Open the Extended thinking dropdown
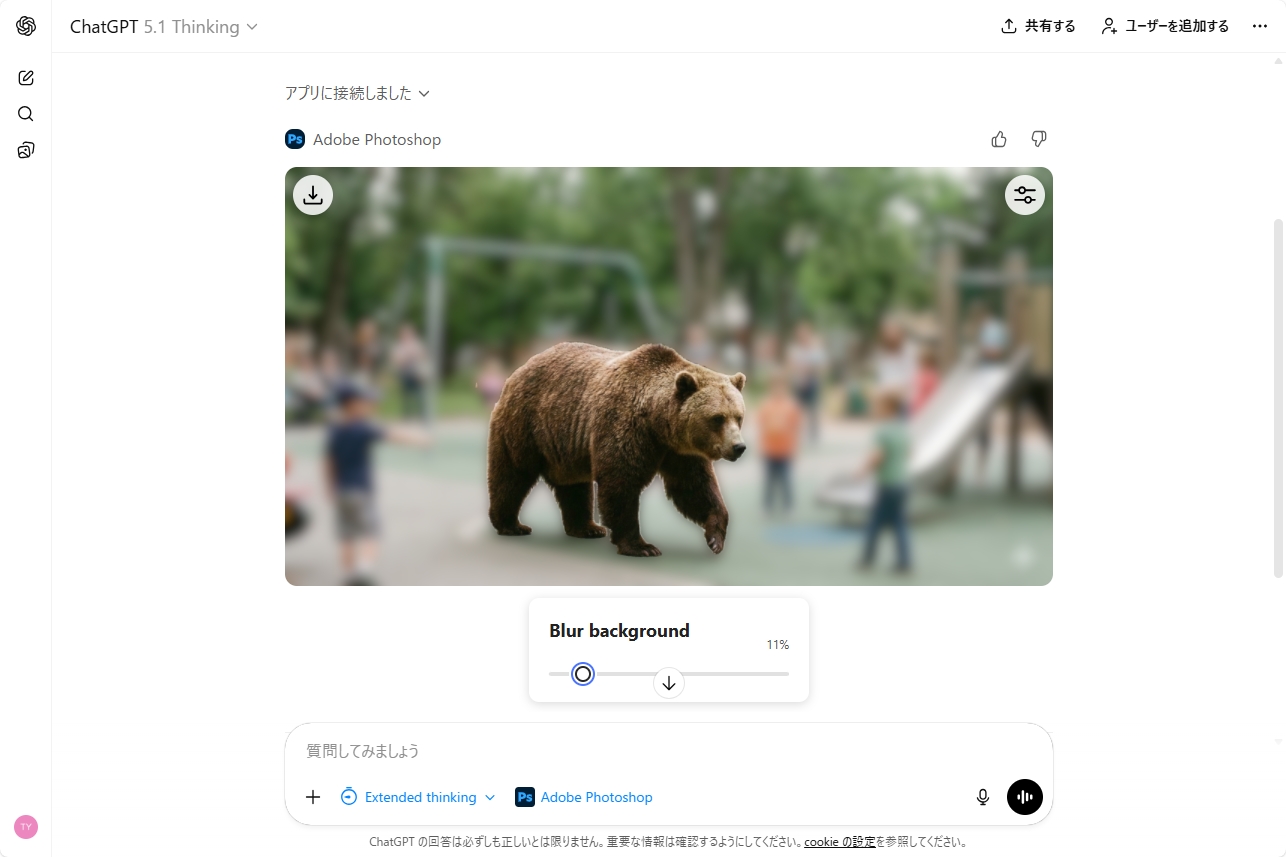The height and width of the screenshot is (857, 1286). pyautogui.click(x=418, y=797)
